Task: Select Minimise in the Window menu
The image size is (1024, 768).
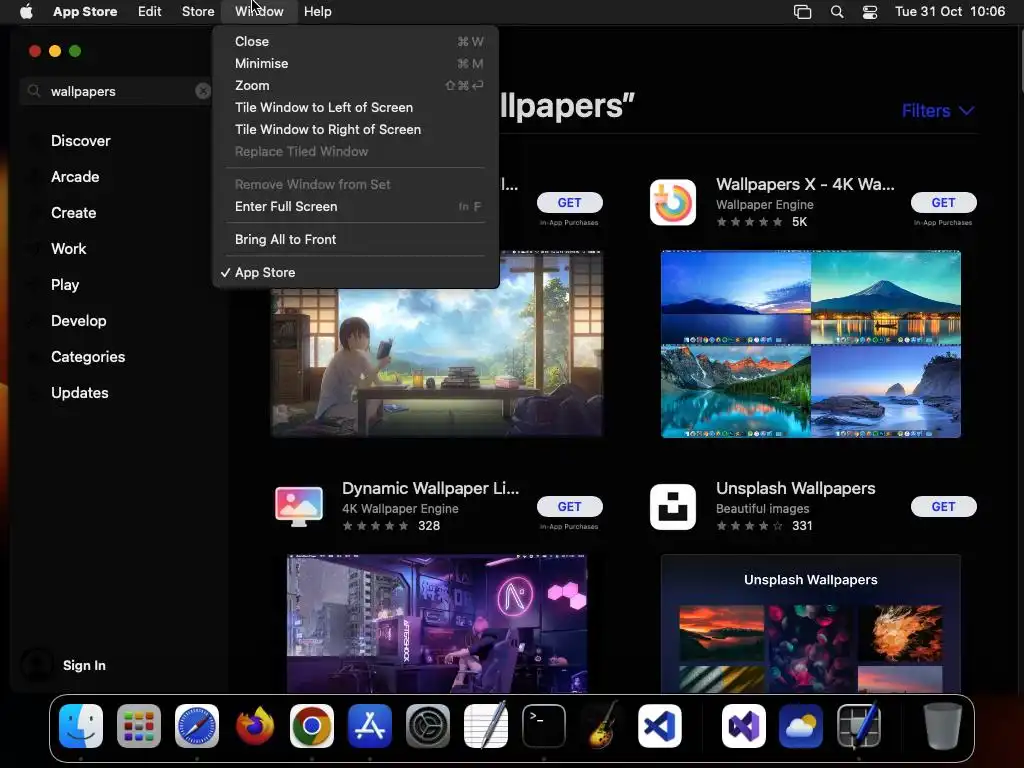Action: (356, 63)
